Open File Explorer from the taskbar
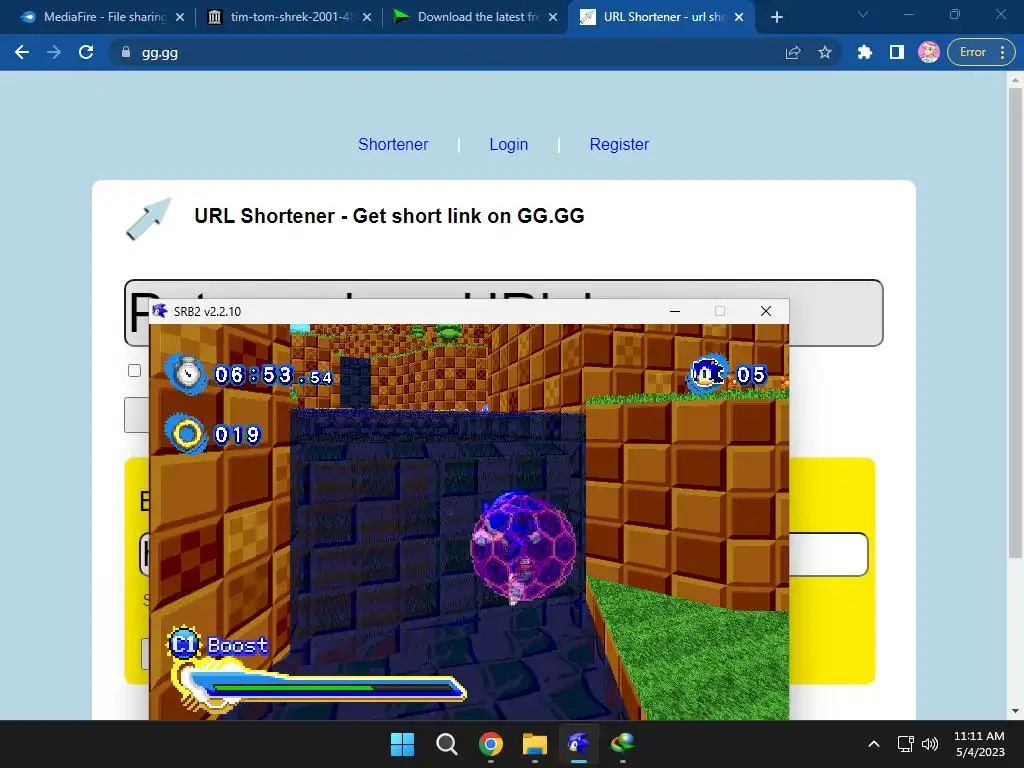This screenshot has height=768, width=1024. pos(534,744)
